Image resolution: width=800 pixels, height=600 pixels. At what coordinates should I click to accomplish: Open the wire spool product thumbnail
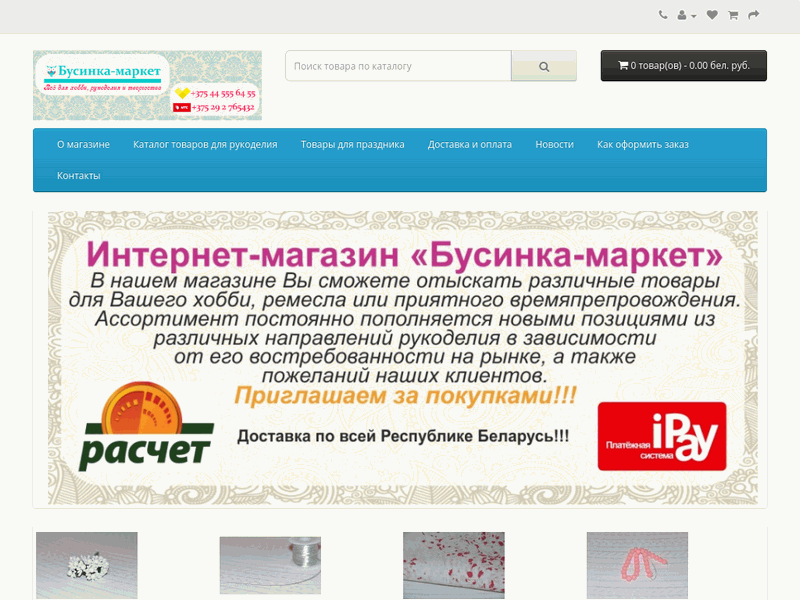point(270,565)
